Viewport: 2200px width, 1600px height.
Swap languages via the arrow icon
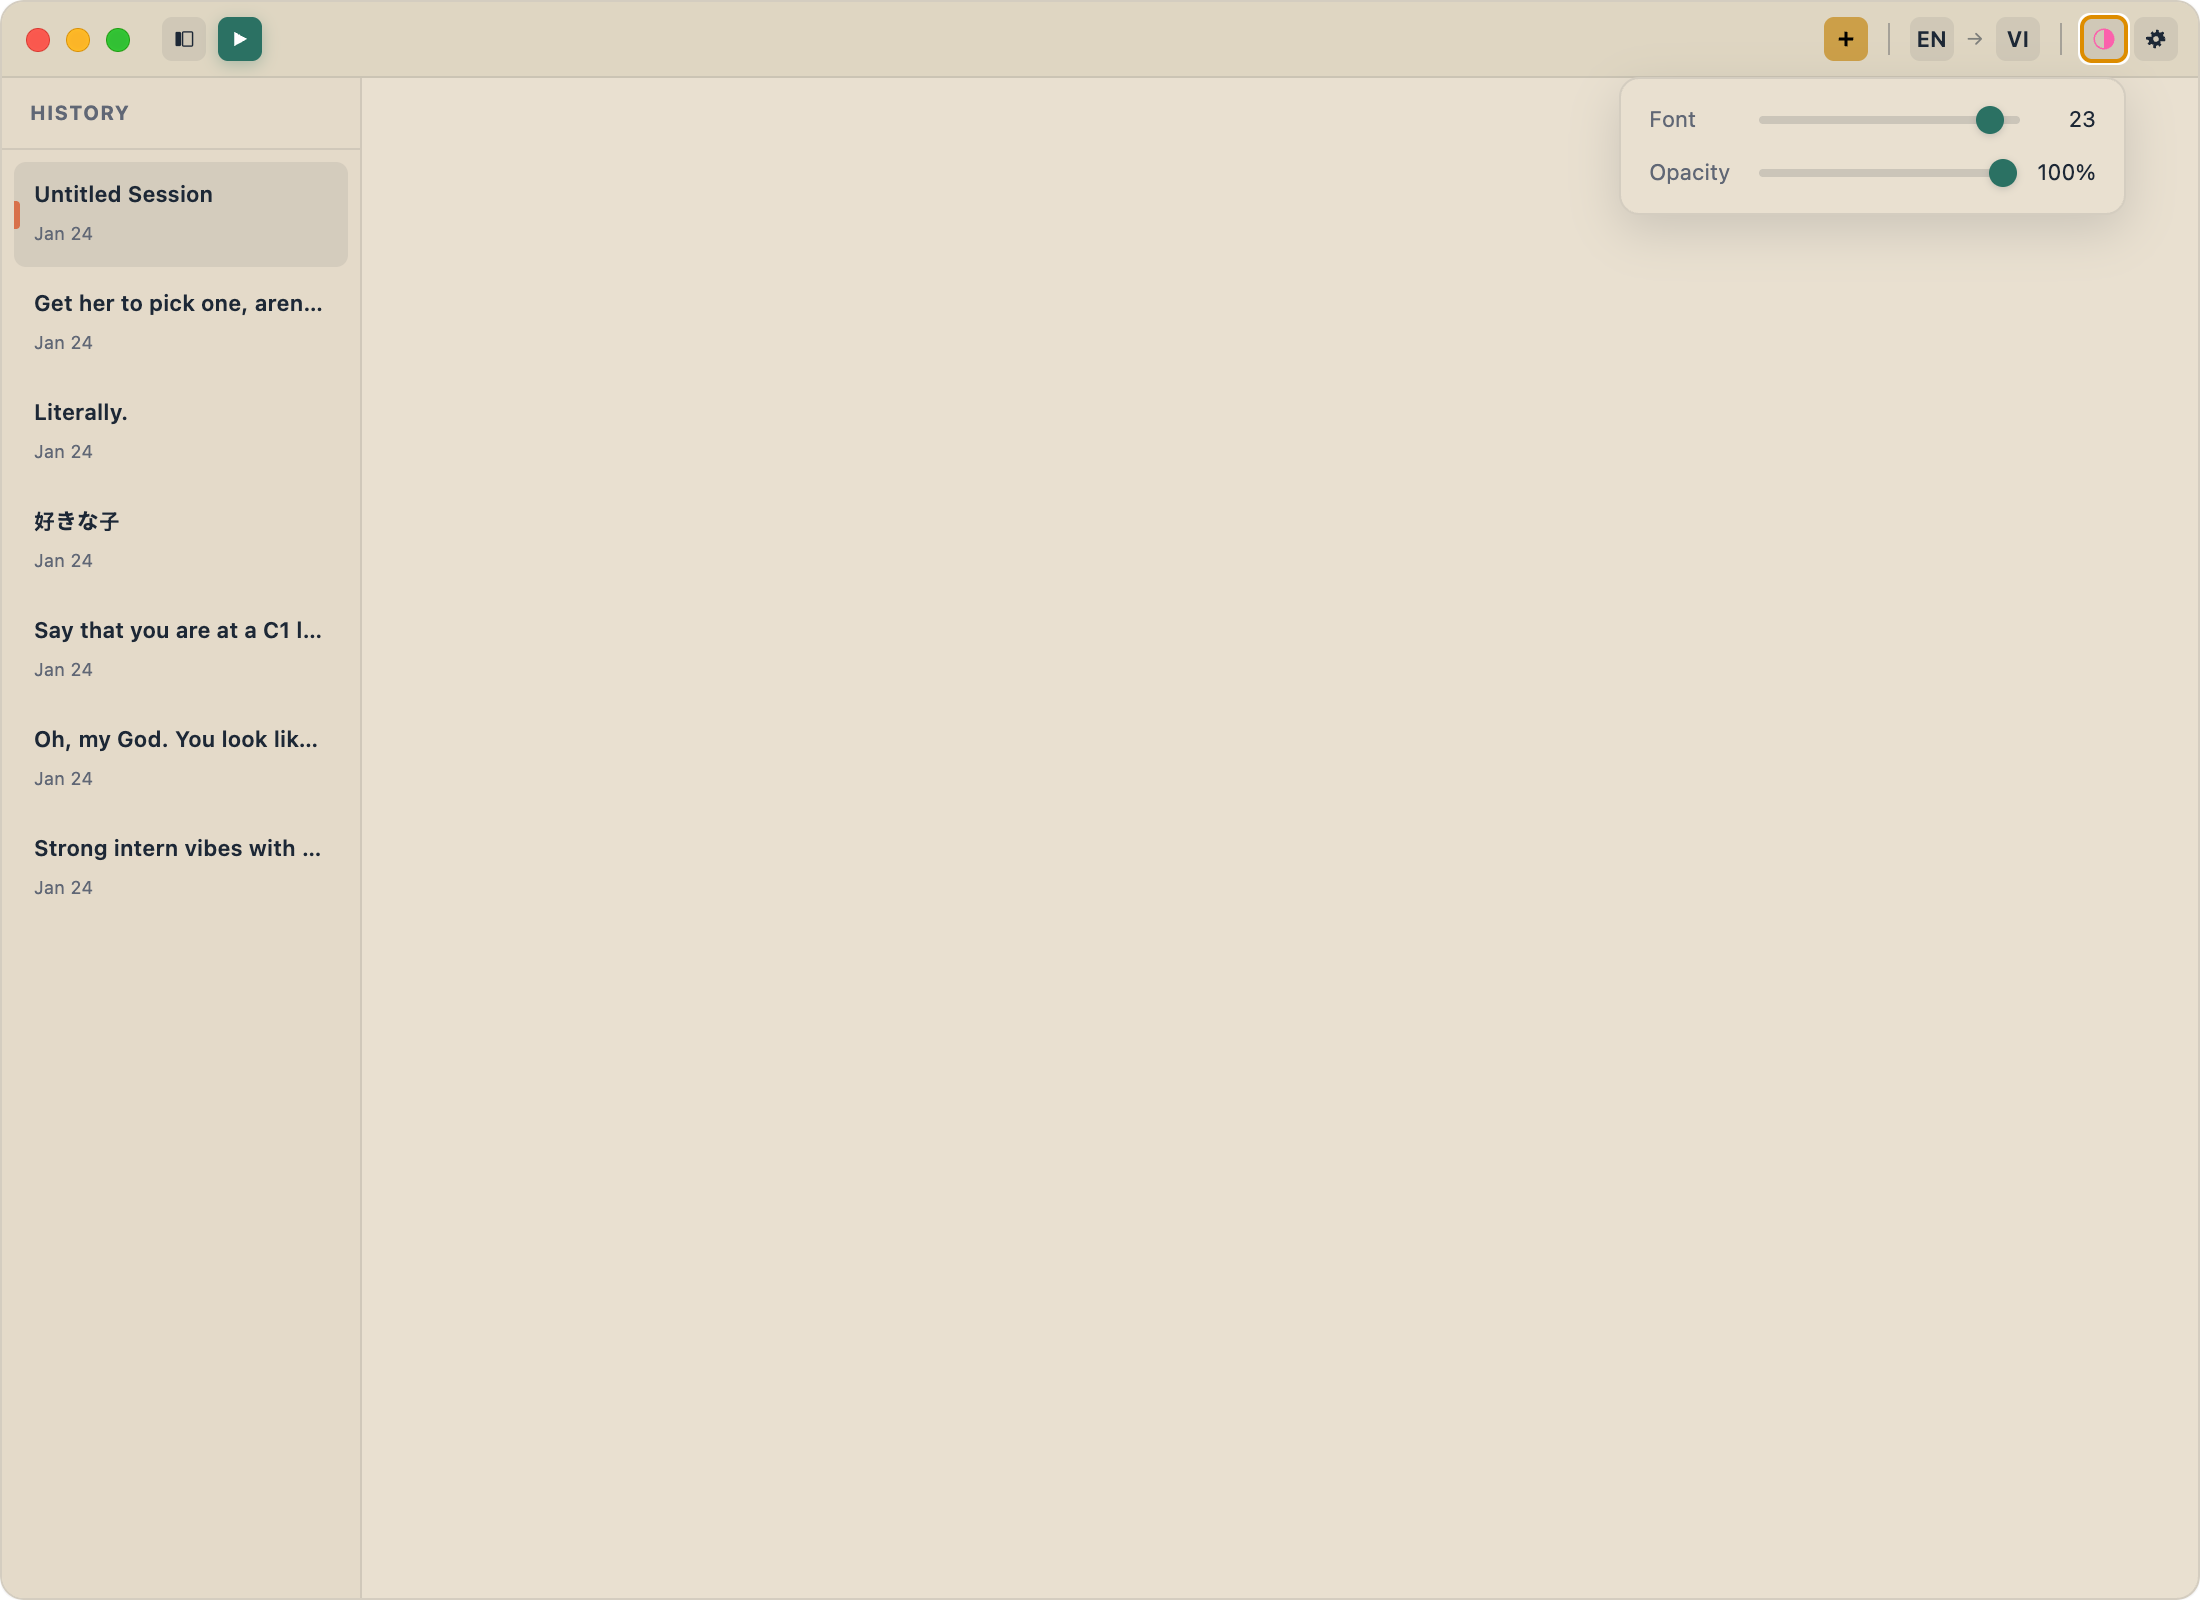coord(1974,39)
